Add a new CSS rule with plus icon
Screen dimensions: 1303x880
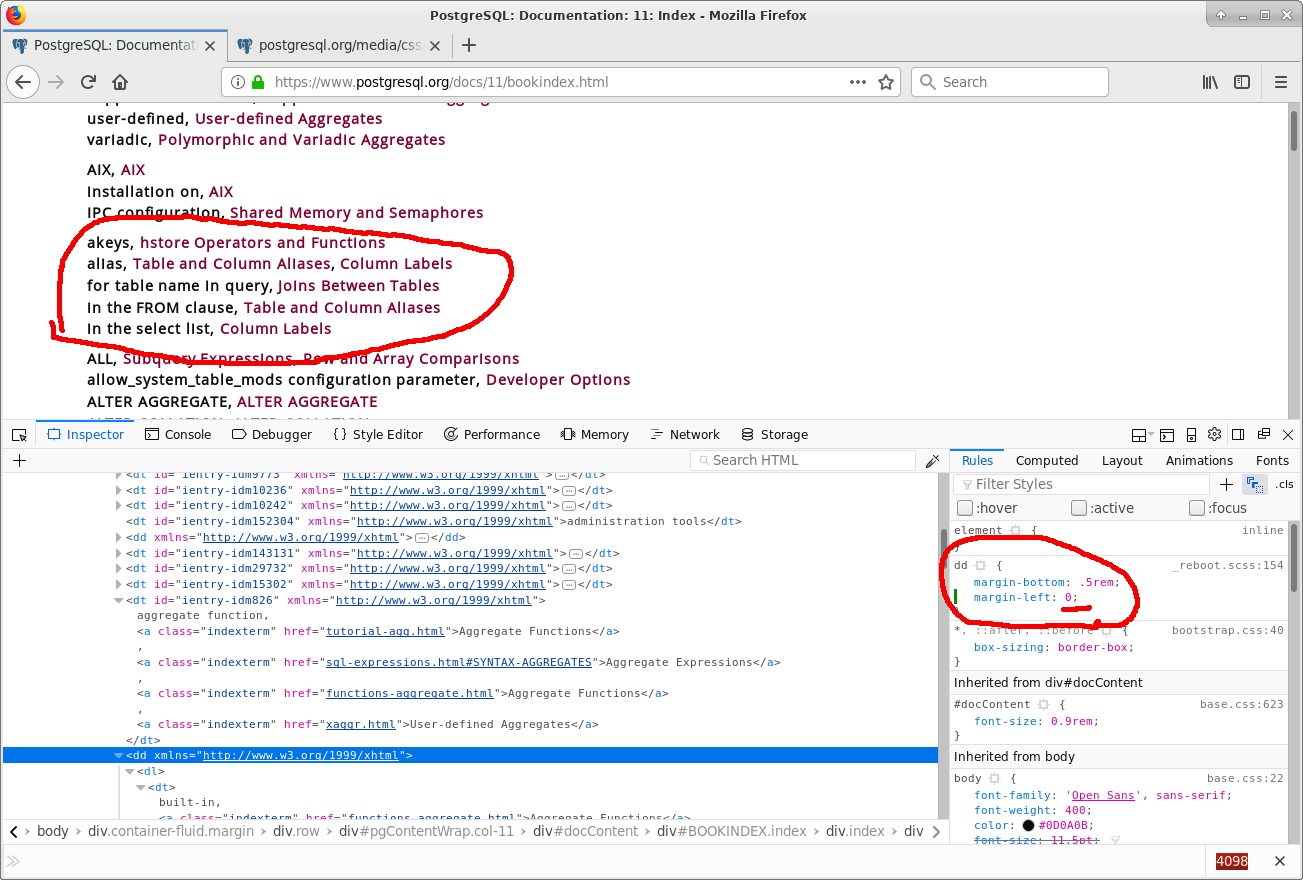pyautogui.click(x=1227, y=485)
